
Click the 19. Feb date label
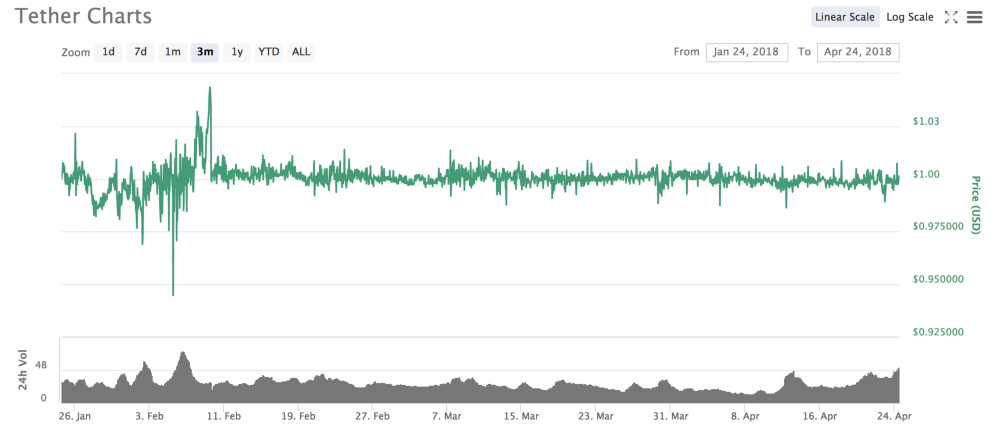tap(298, 417)
